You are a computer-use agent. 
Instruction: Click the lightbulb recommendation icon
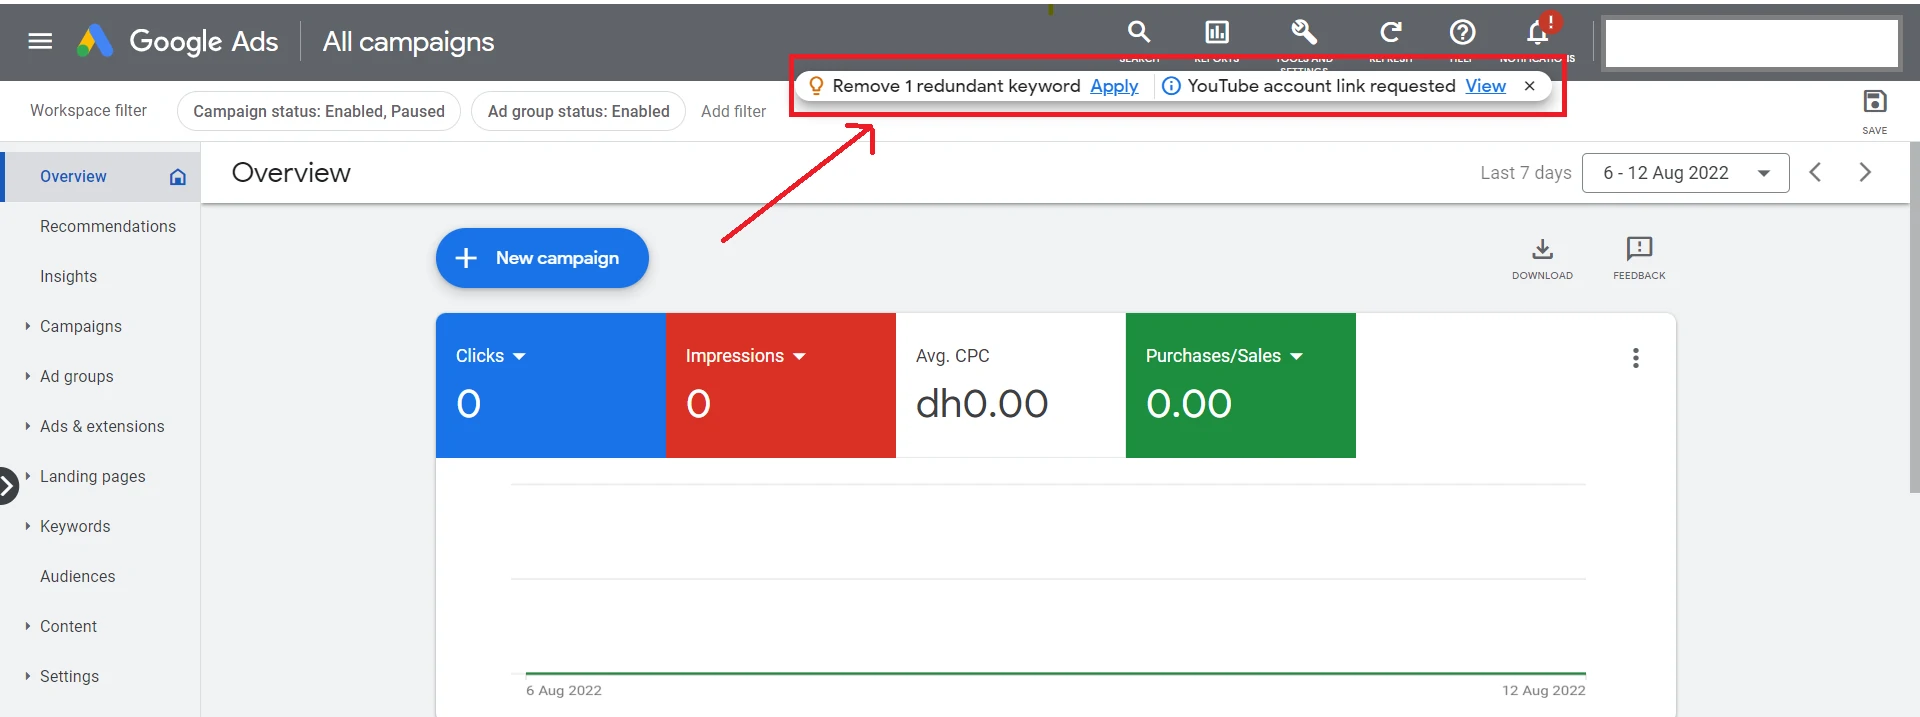[x=816, y=86]
